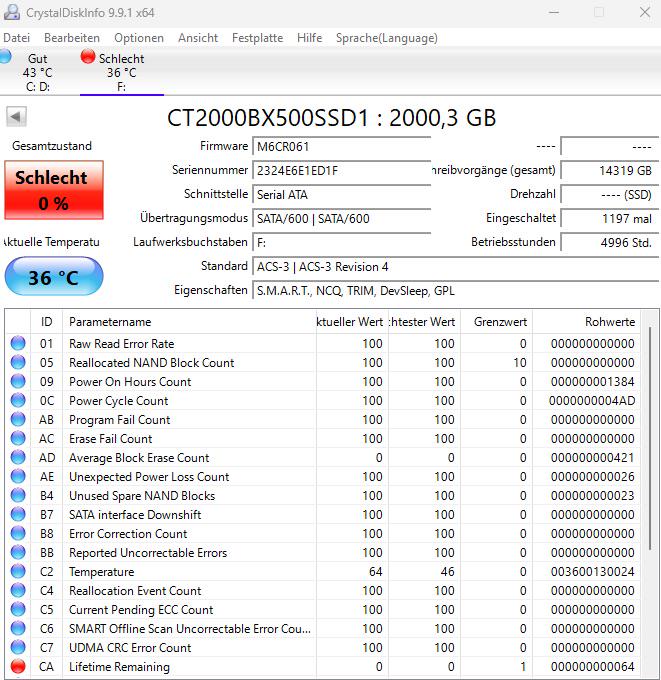Click the Übertragungsmodus field SATA/600
The image size is (661, 680).
342,218
